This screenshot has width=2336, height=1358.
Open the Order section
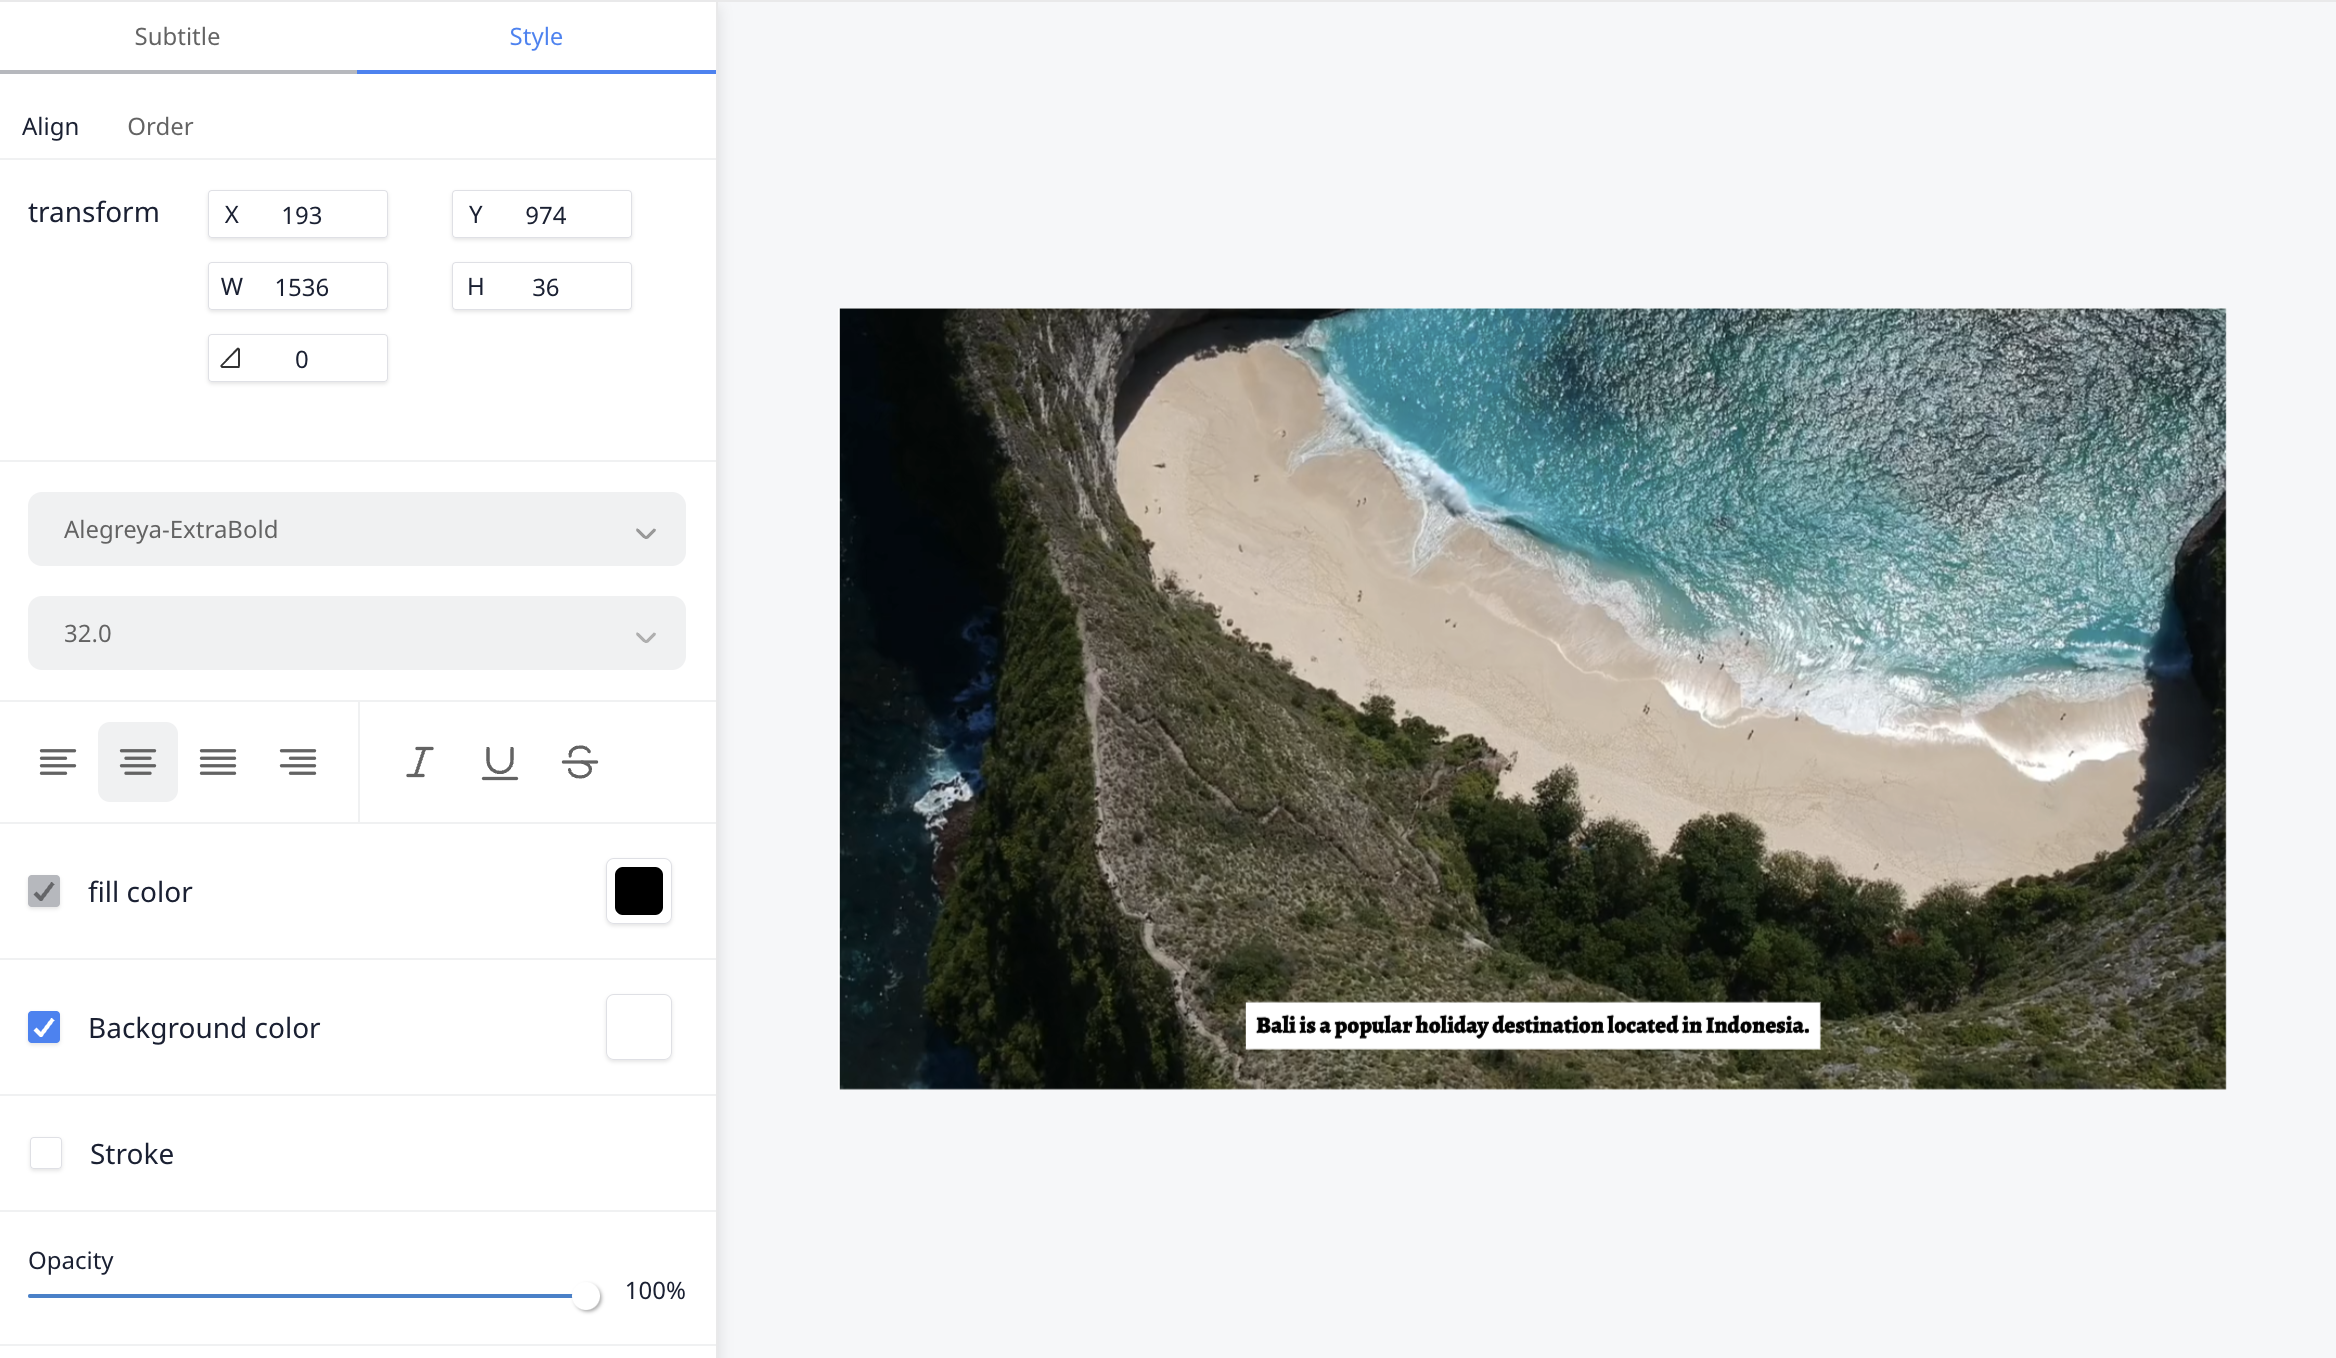coord(160,127)
